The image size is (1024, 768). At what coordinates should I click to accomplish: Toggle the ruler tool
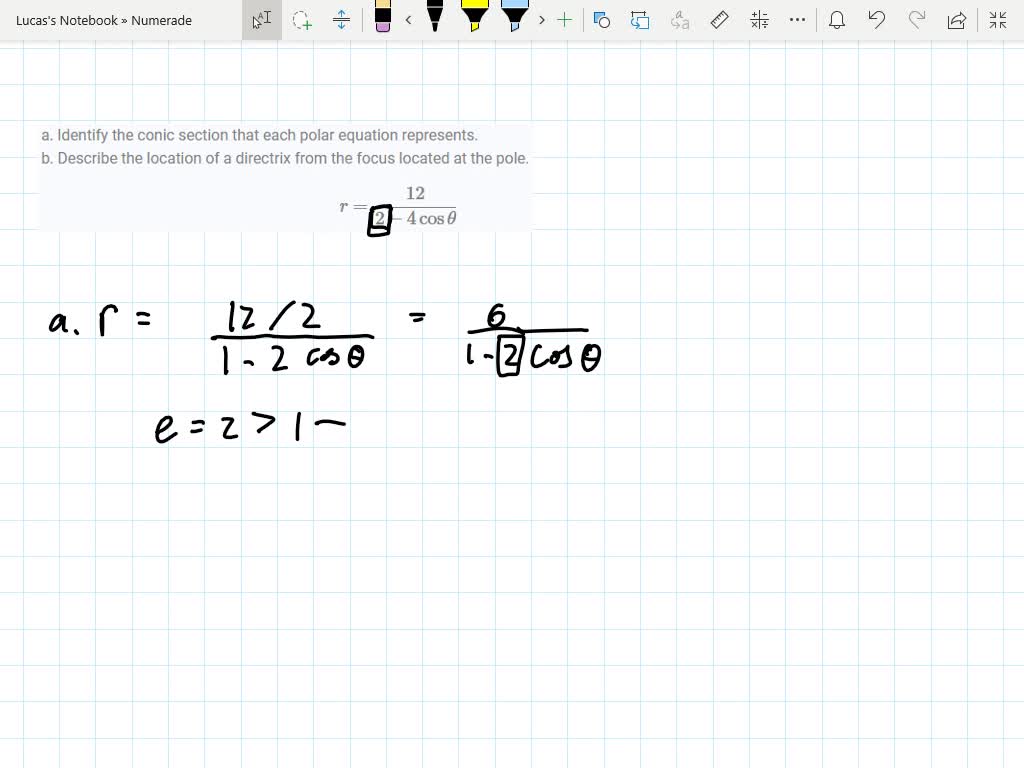click(719, 20)
